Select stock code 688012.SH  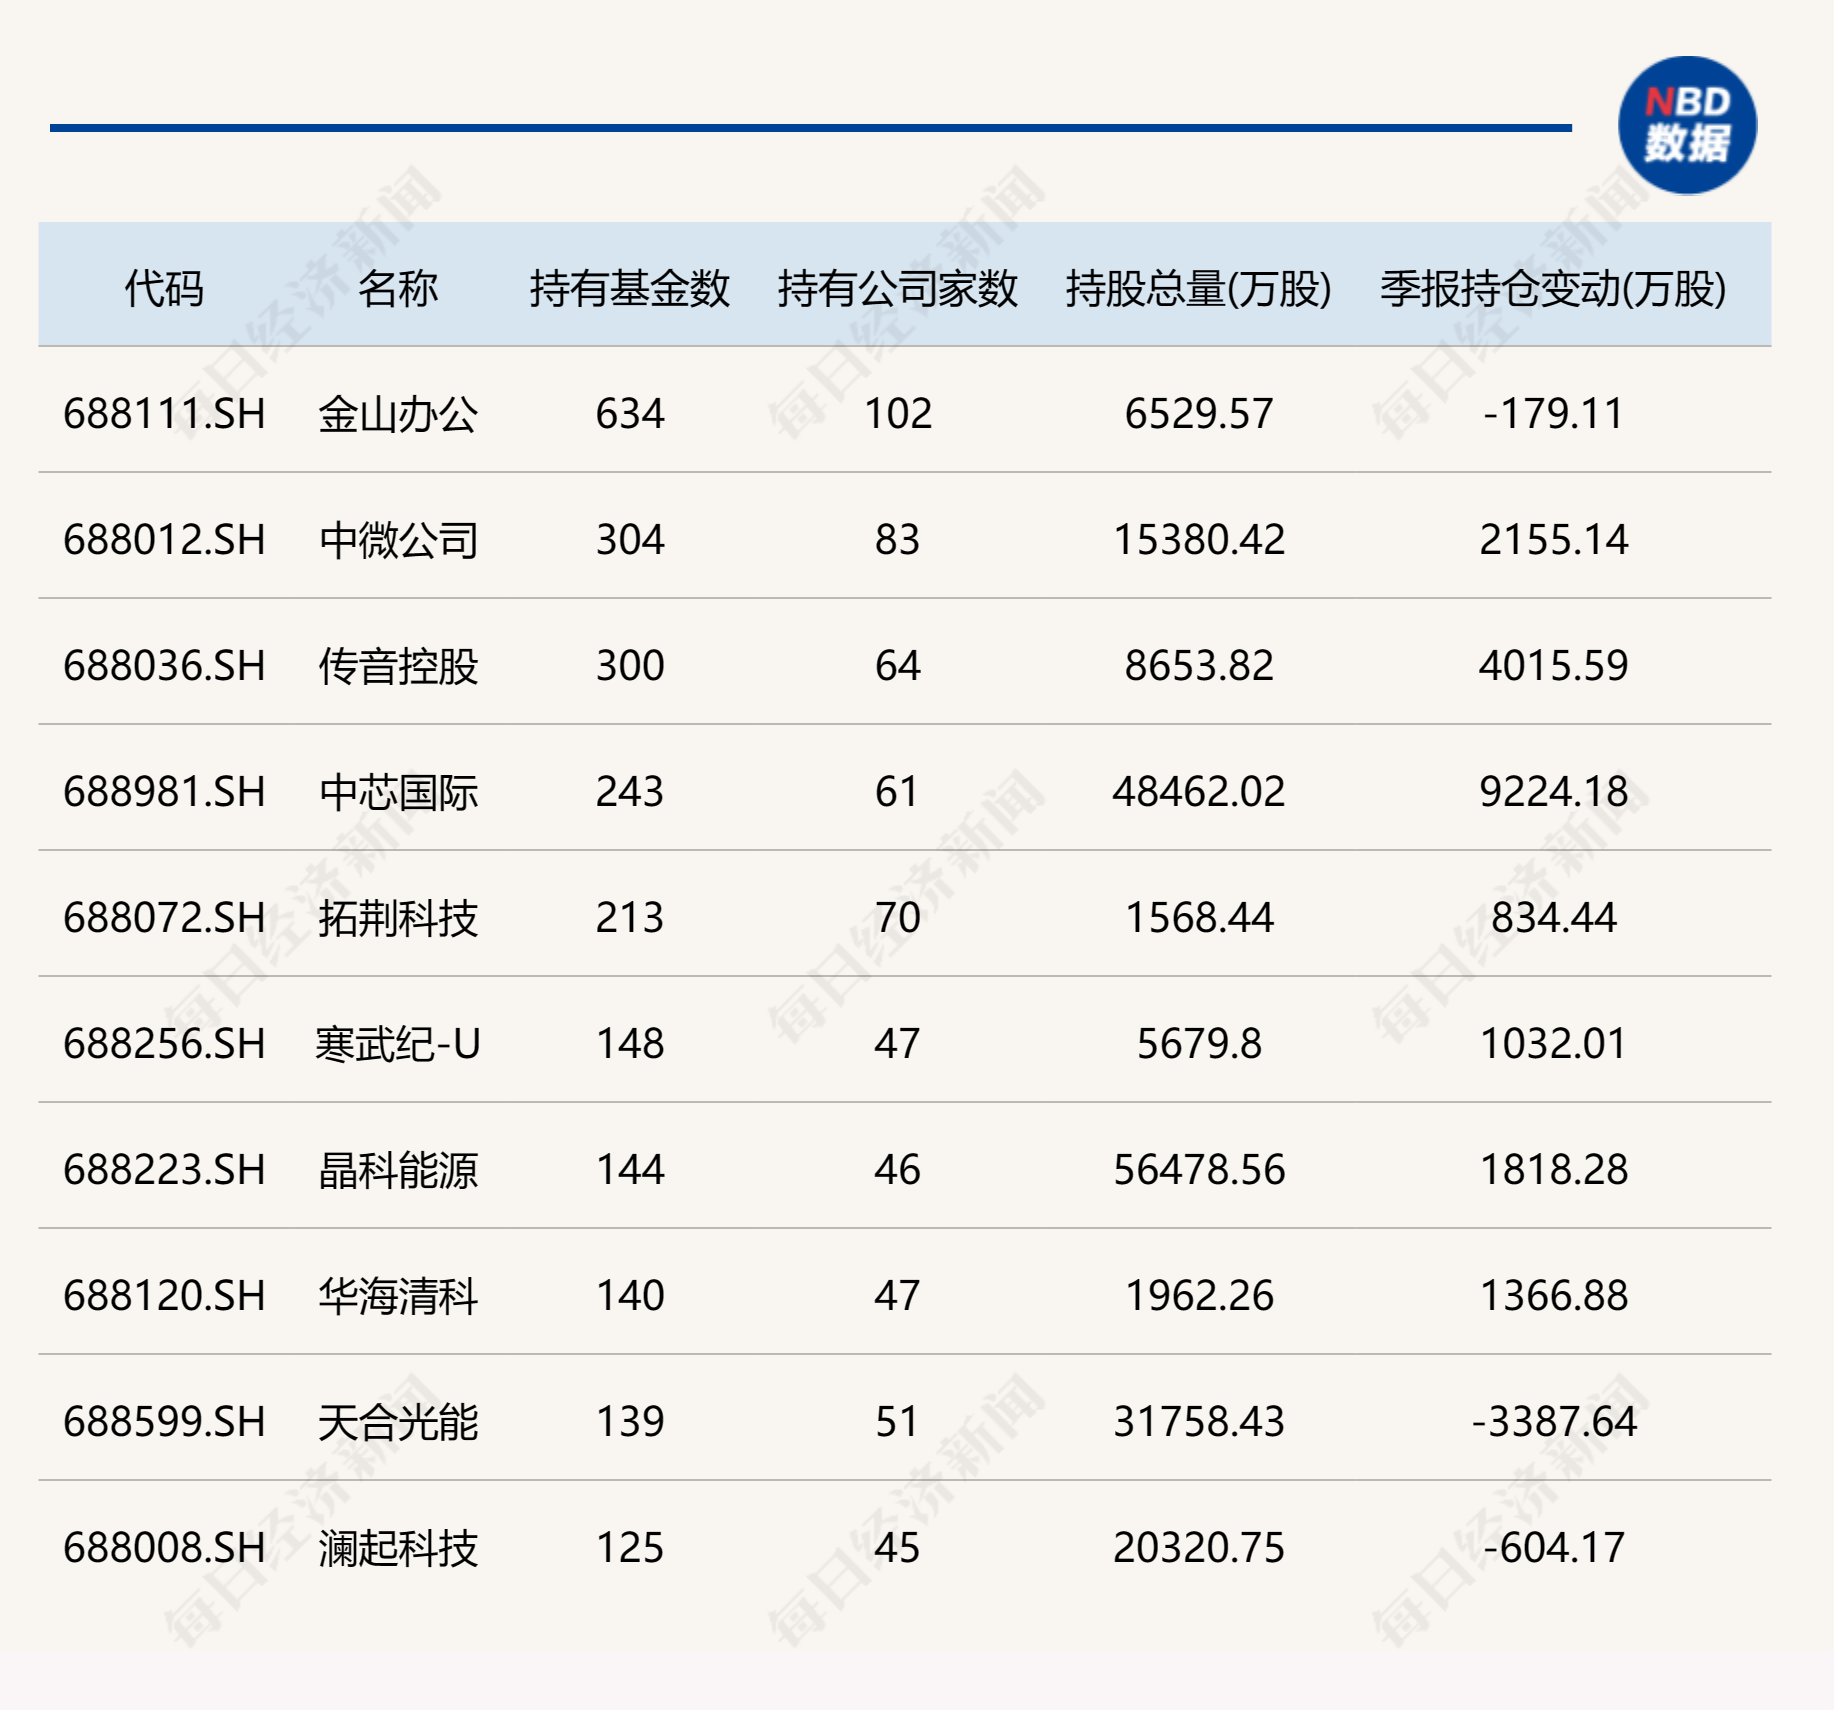pyautogui.click(x=164, y=540)
